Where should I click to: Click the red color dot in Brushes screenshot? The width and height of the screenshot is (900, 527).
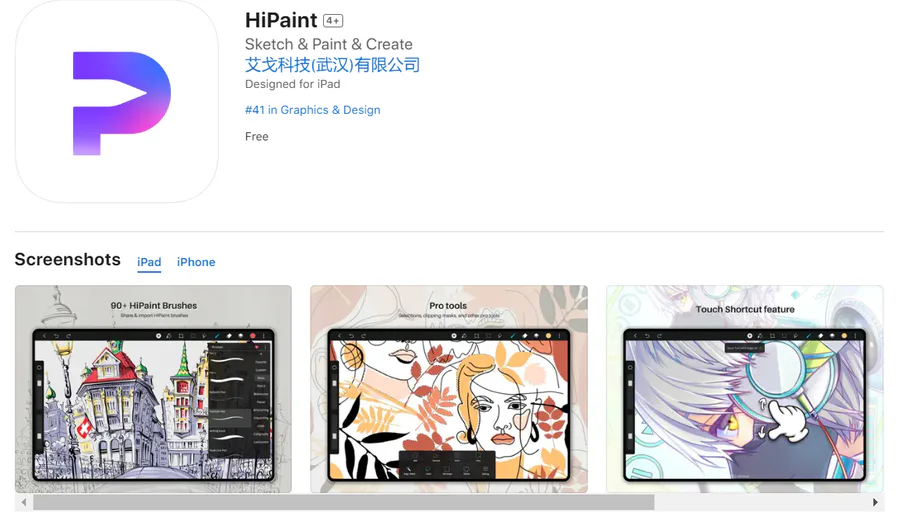click(x=253, y=336)
